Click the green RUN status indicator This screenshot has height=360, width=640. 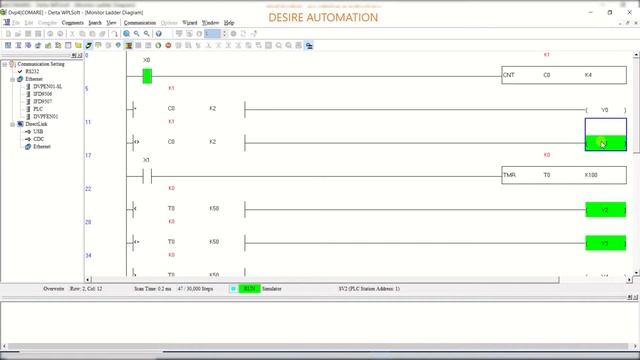click(x=249, y=289)
